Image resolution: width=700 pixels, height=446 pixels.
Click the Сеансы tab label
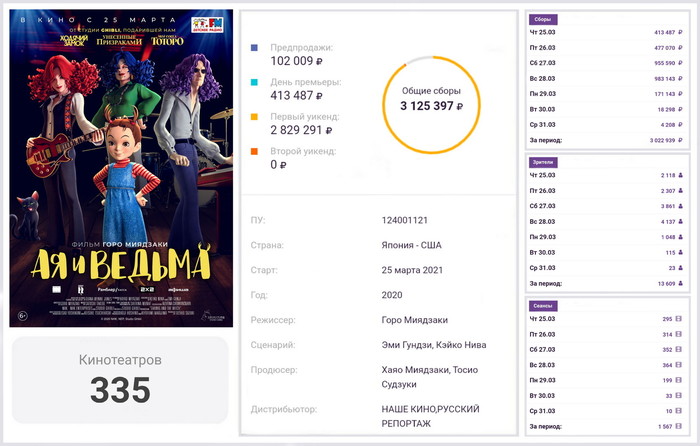[x=545, y=304]
